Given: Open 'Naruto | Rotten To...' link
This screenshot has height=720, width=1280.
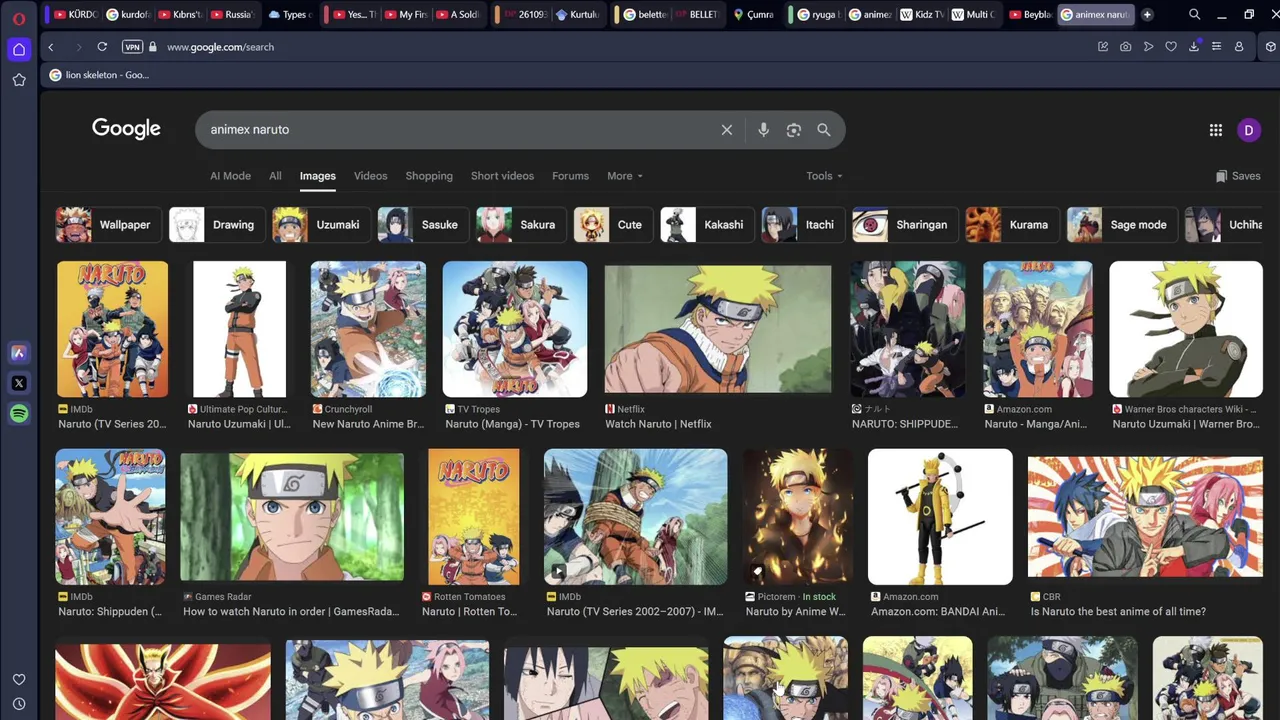Looking at the screenshot, I should 470,612.
